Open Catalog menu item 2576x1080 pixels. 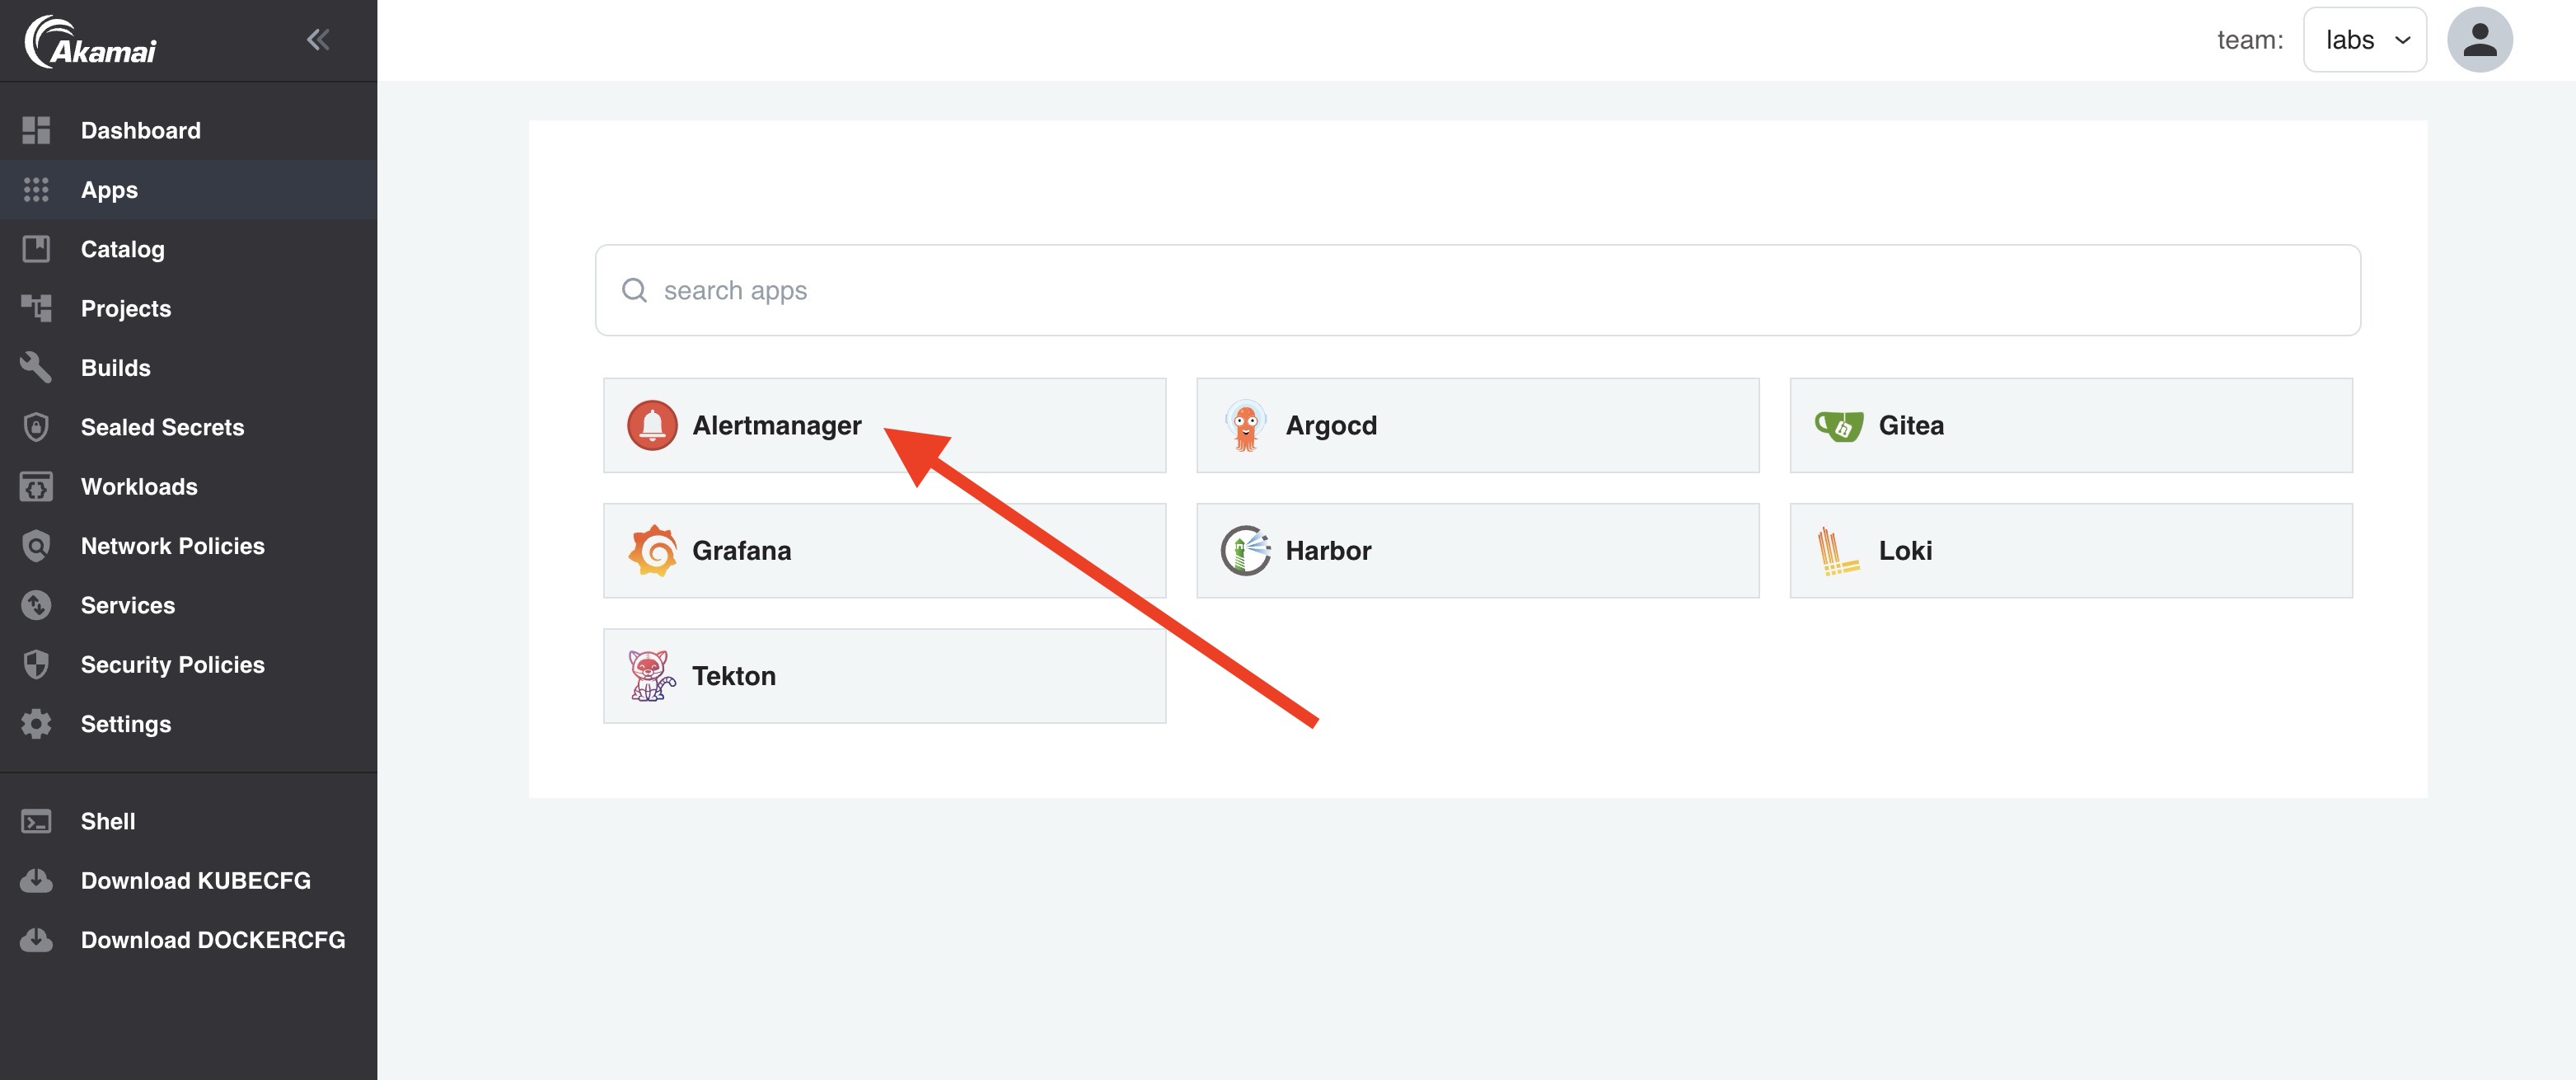click(x=122, y=249)
